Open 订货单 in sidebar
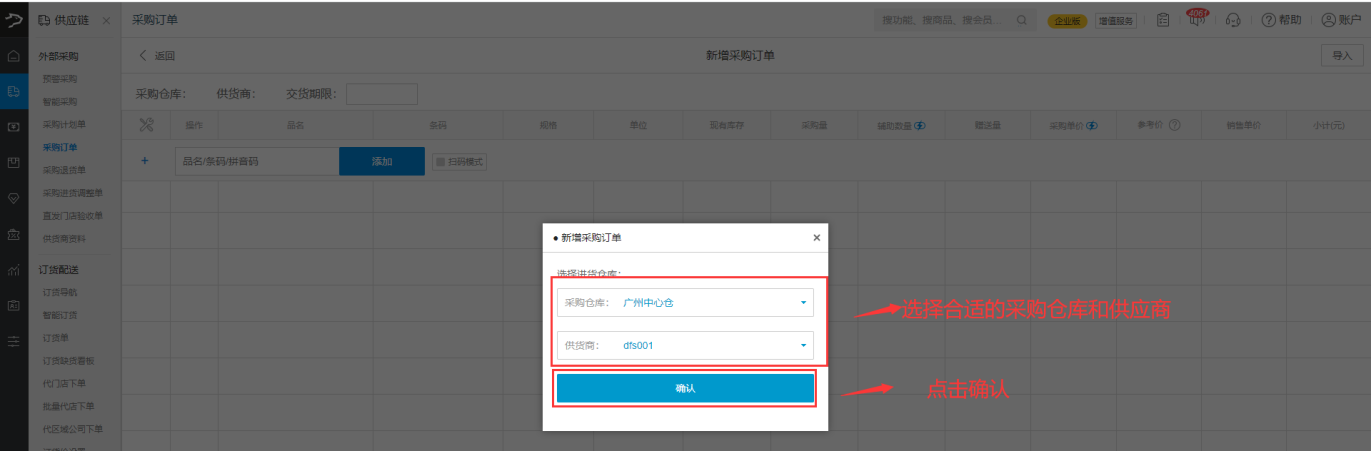 pos(55,338)
